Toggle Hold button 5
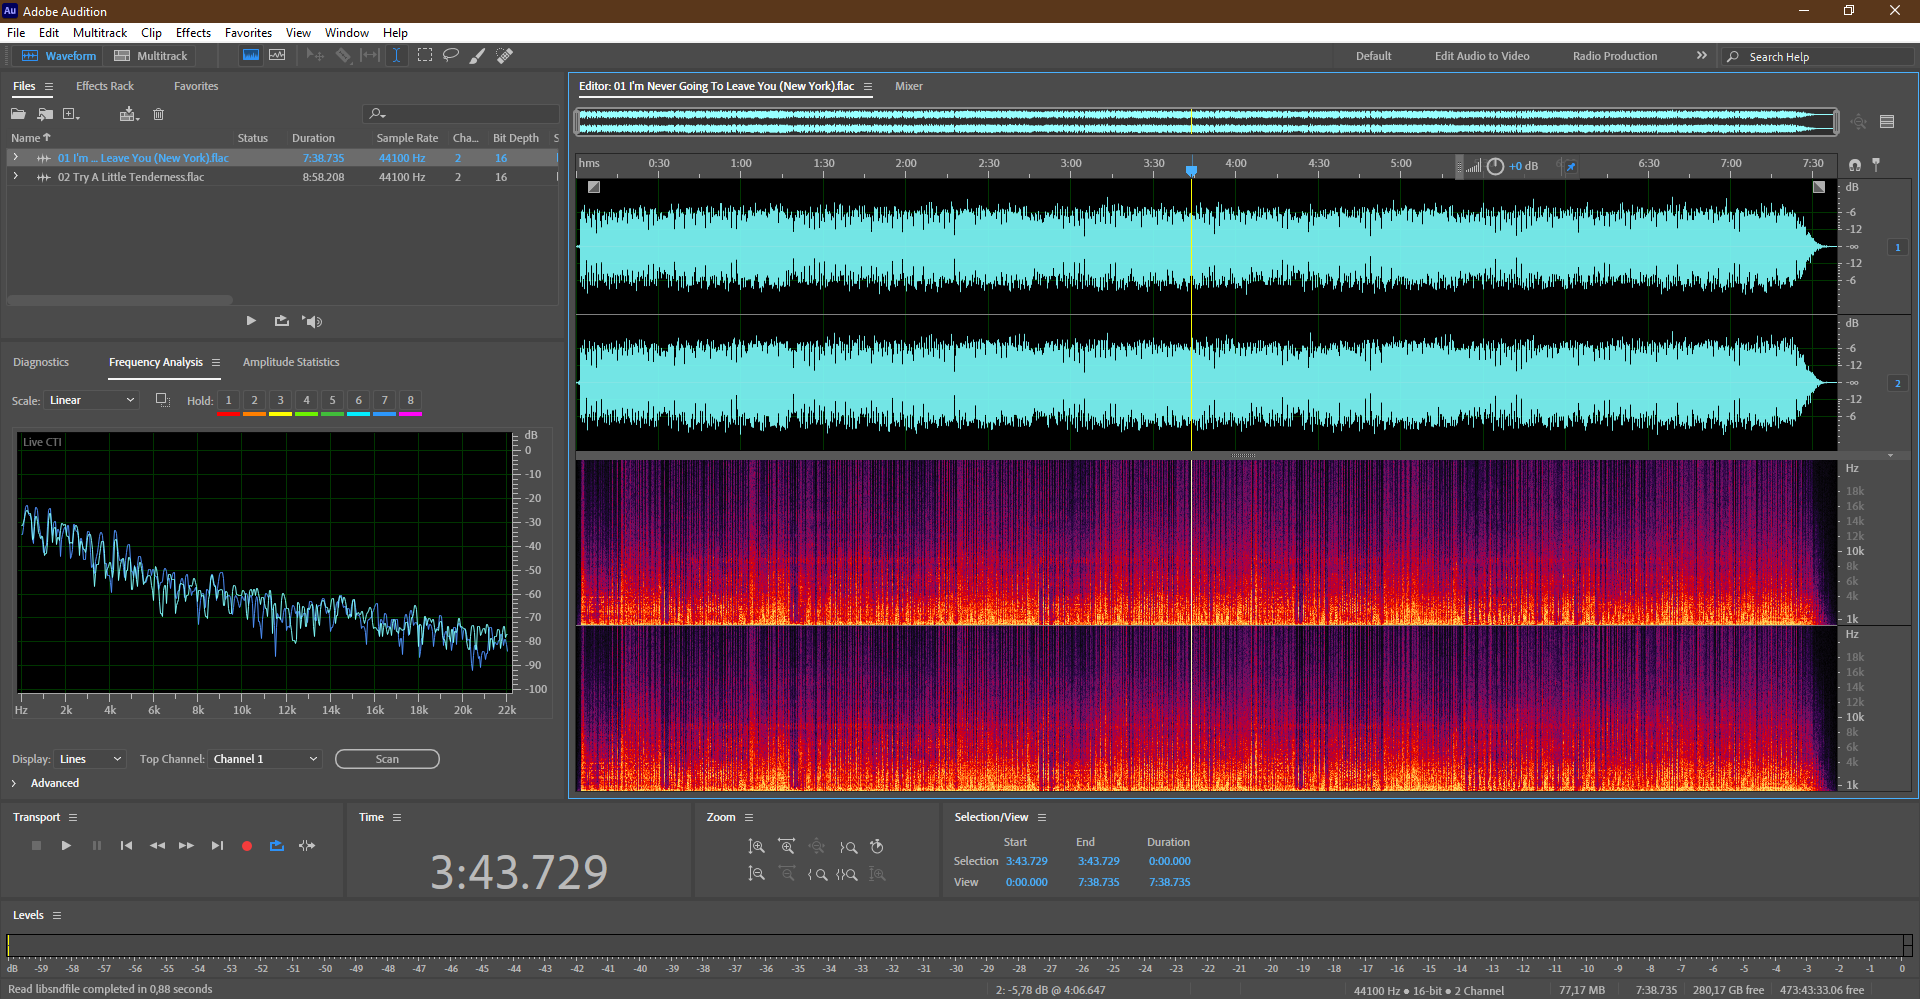The height and width of the screenshot is (999, 1920). tap(332, 401)
